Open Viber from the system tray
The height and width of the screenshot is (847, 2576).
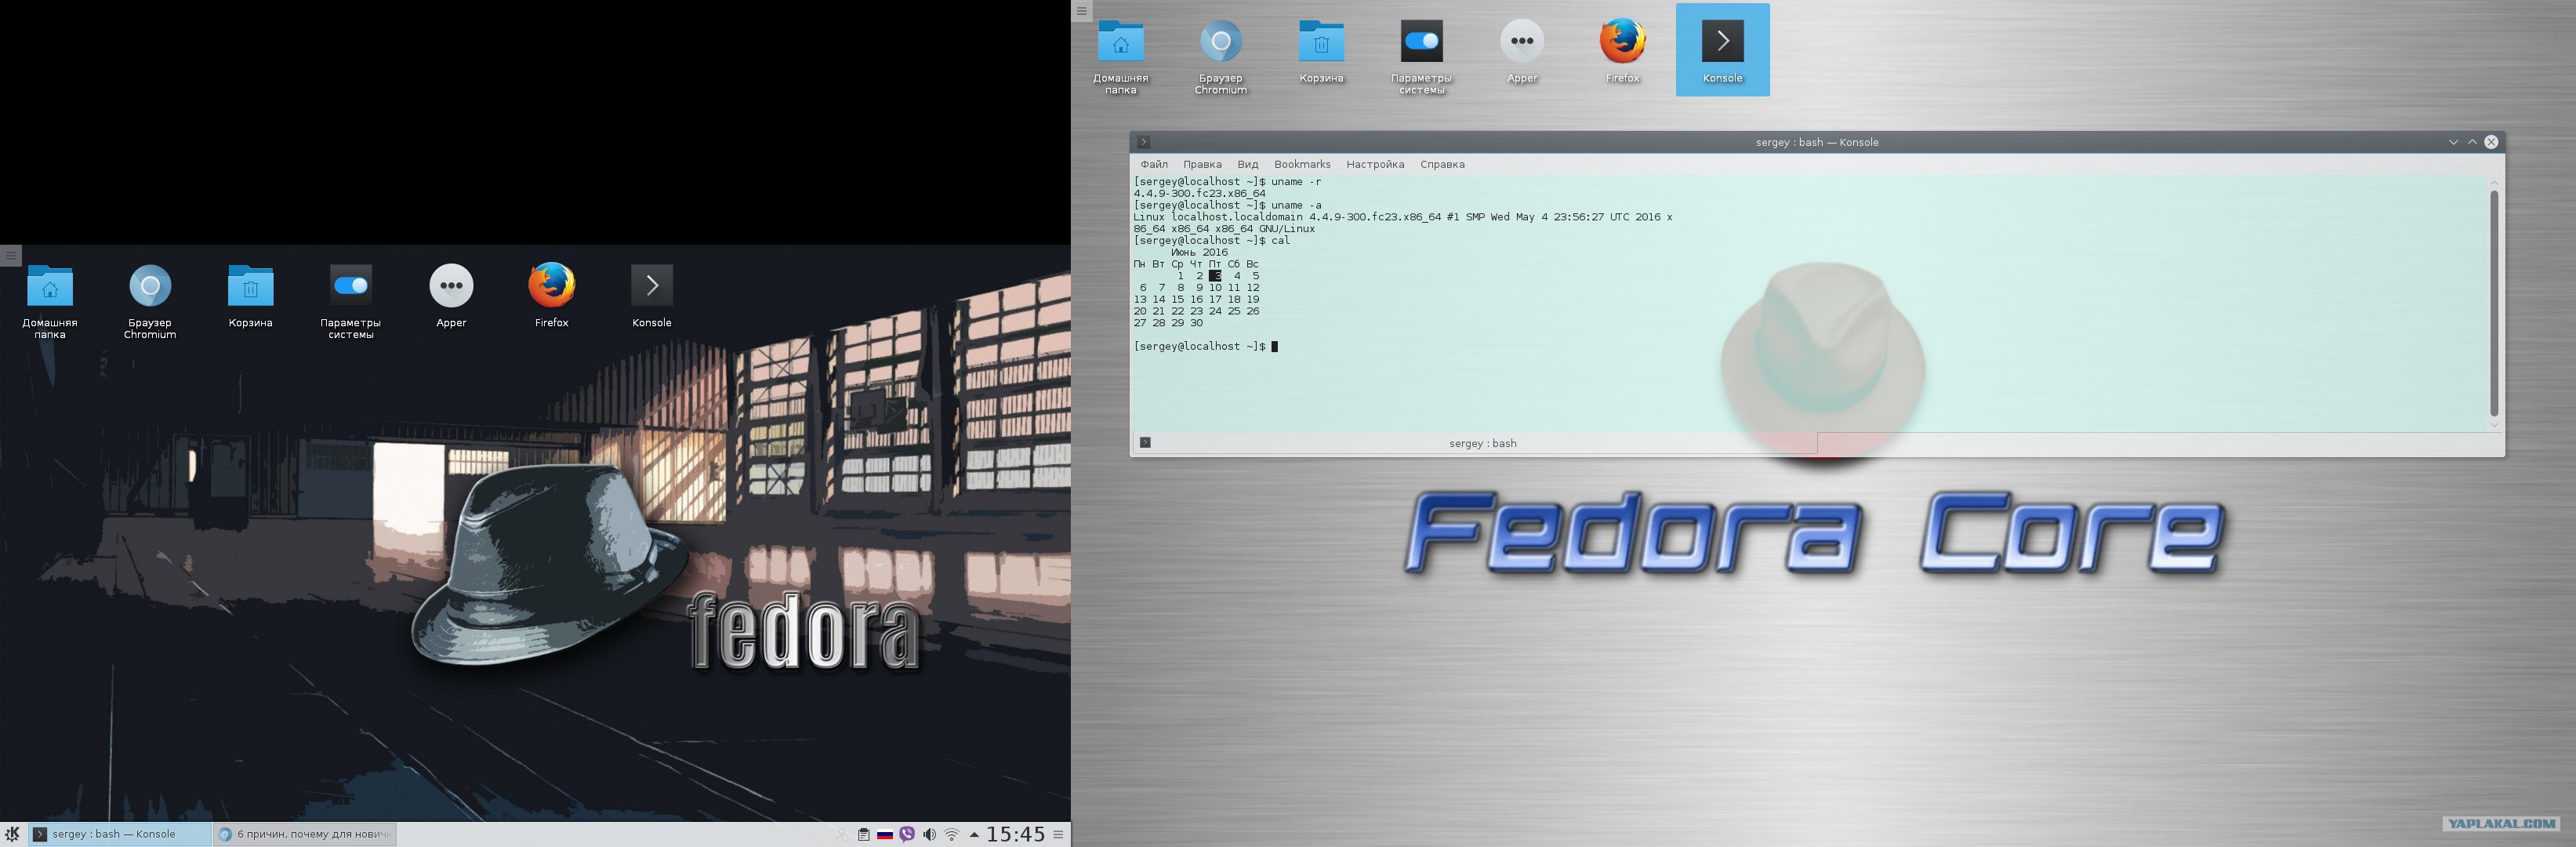907,834
